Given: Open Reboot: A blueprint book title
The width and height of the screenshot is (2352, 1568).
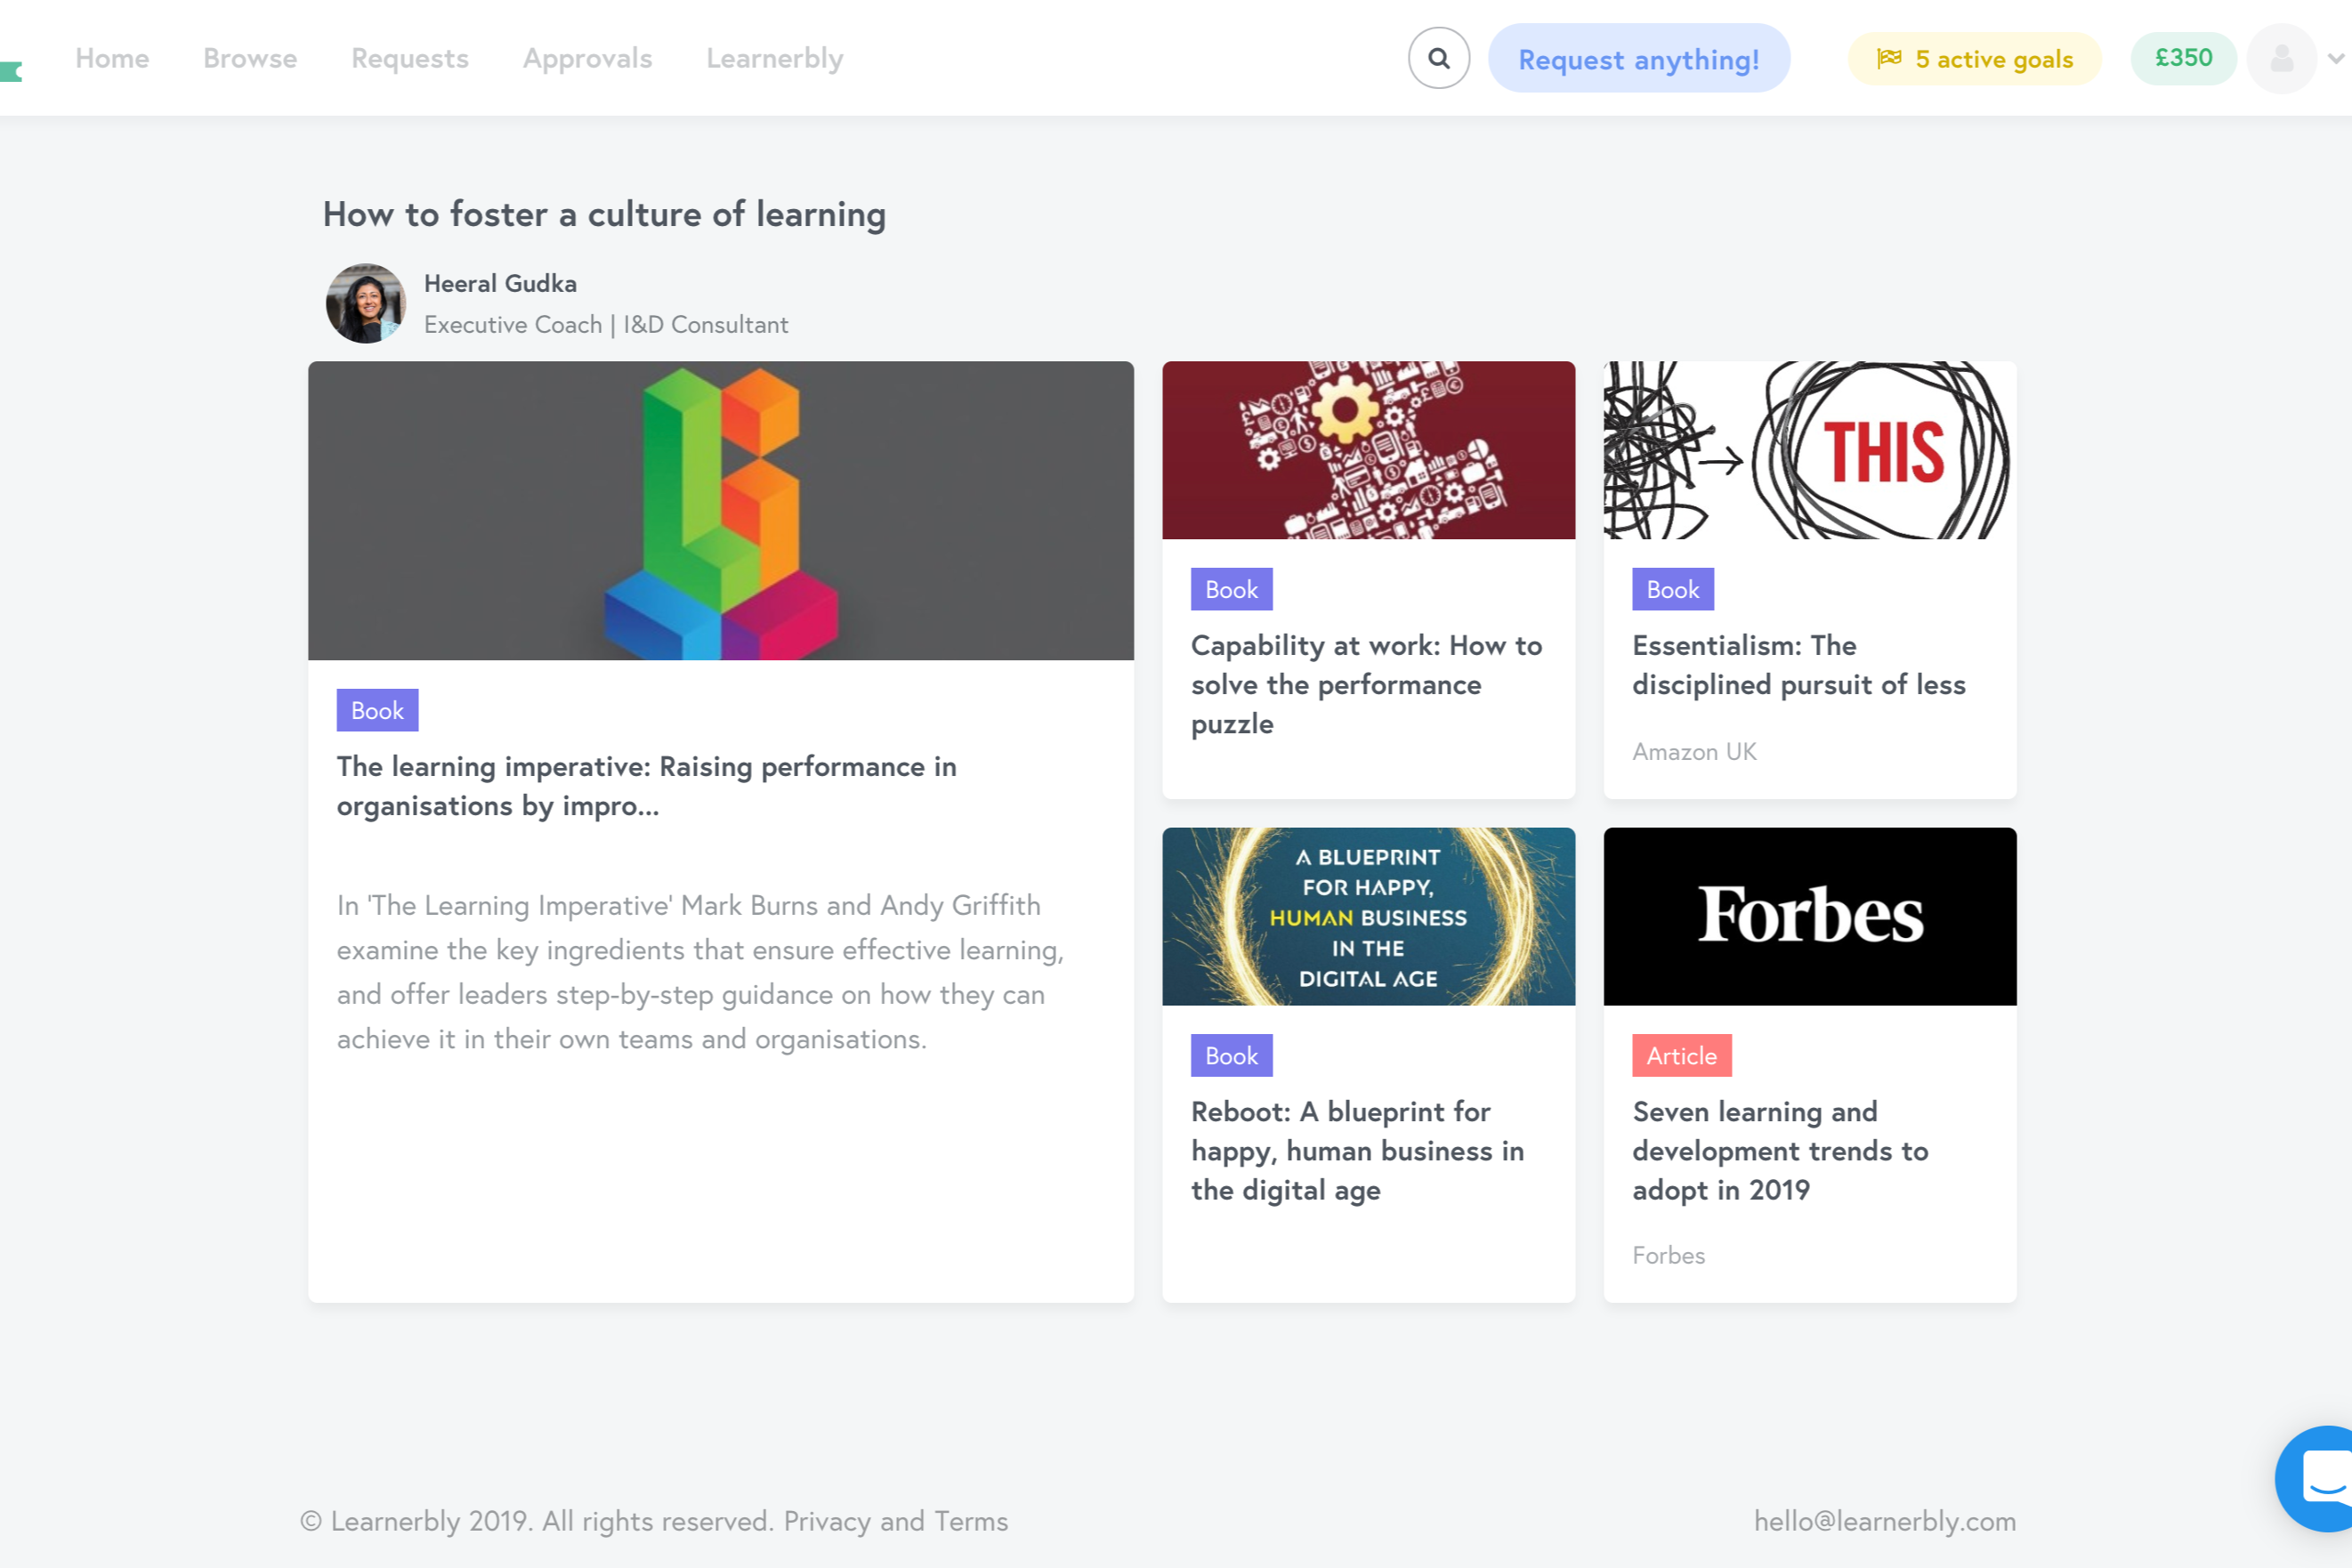Looking at the screenshot, I should coord(1357,1150).
